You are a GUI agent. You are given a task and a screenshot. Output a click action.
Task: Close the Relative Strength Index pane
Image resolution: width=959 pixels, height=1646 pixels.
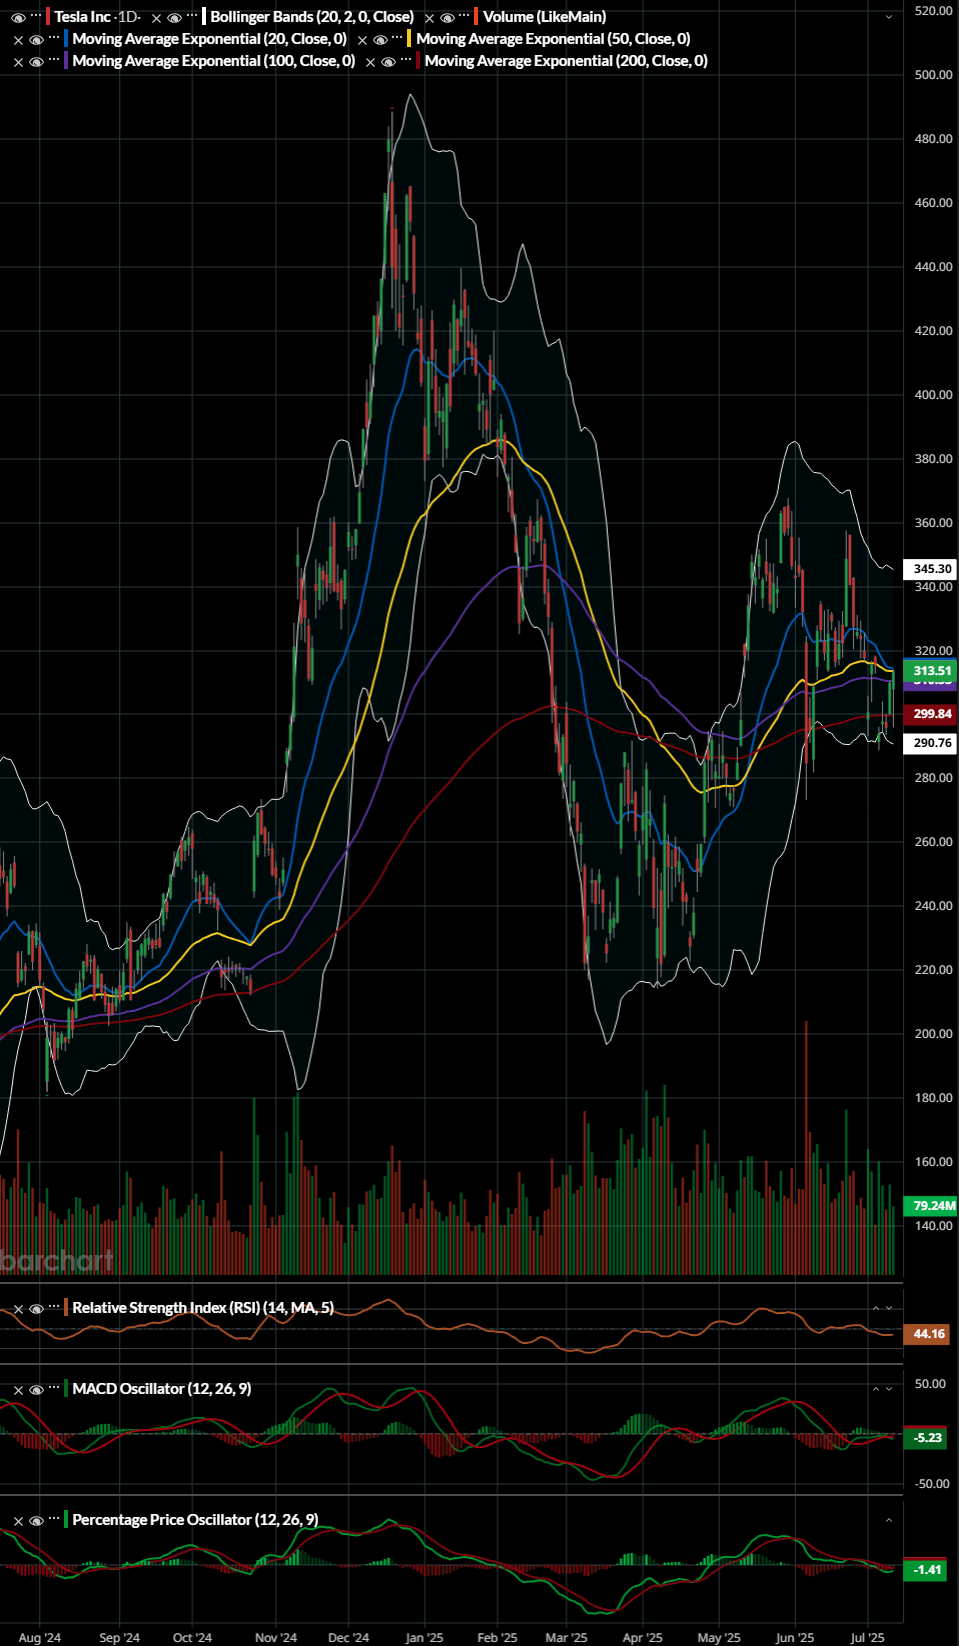(18, 1308)
